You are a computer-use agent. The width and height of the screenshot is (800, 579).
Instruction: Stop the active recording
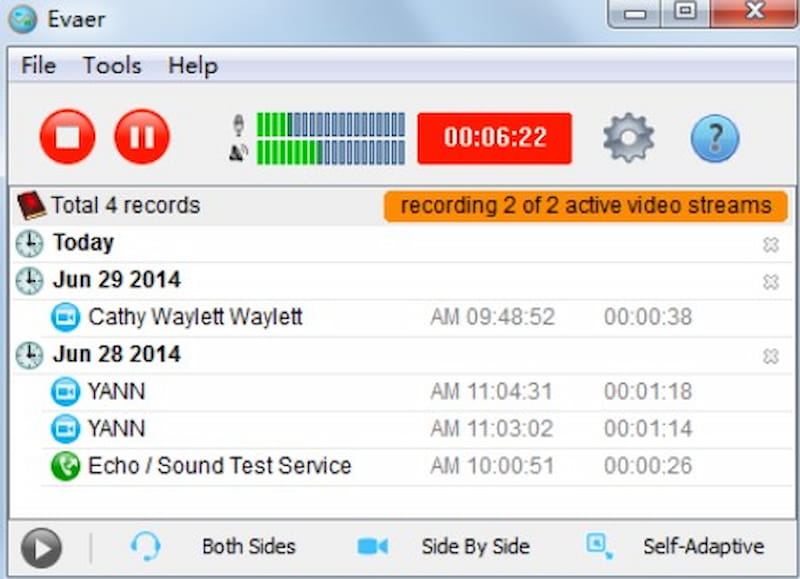coord(66,136)
